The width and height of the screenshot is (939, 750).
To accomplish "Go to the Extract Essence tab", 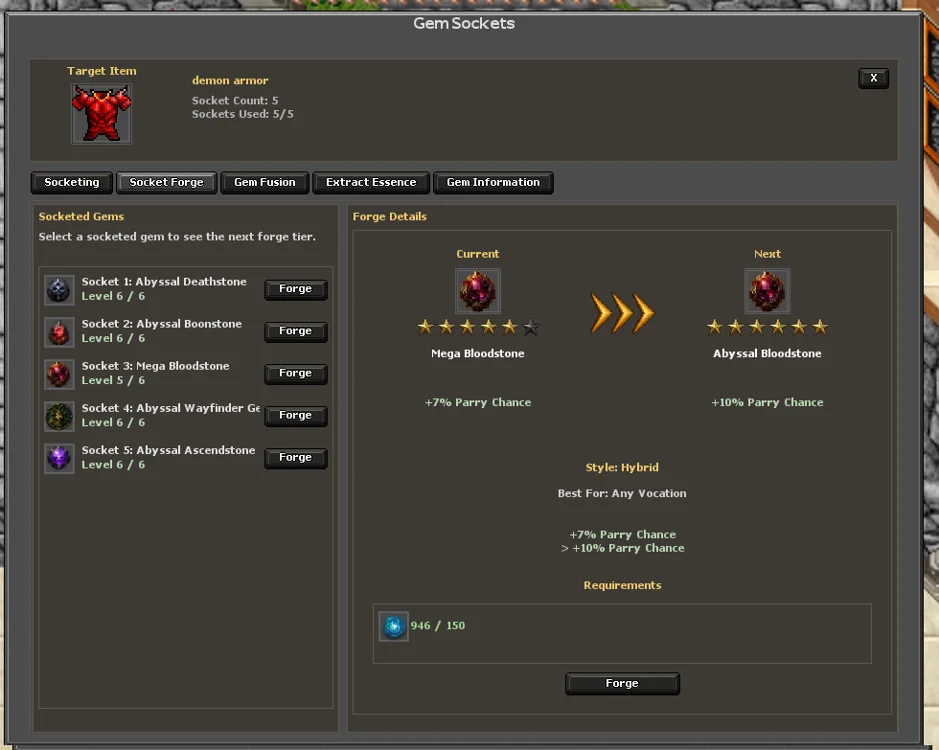I will tap(371, 182).
